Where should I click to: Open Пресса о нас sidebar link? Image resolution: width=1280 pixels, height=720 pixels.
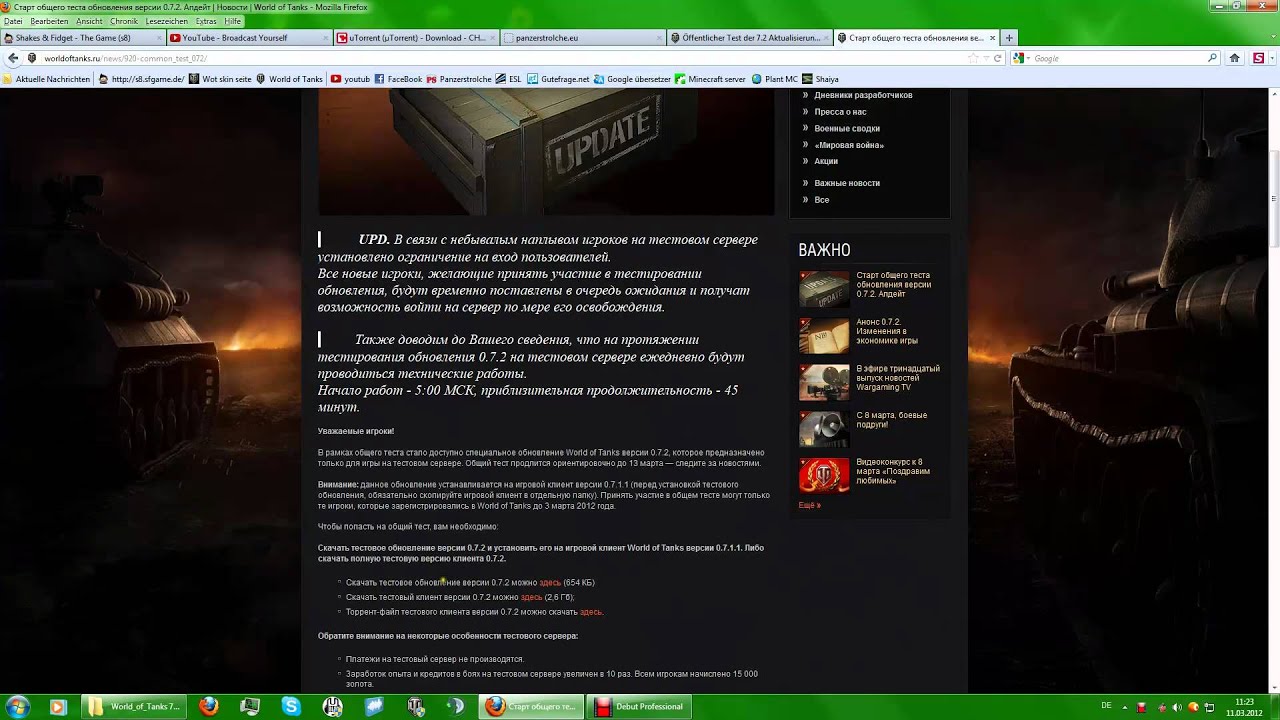[840, 112]
